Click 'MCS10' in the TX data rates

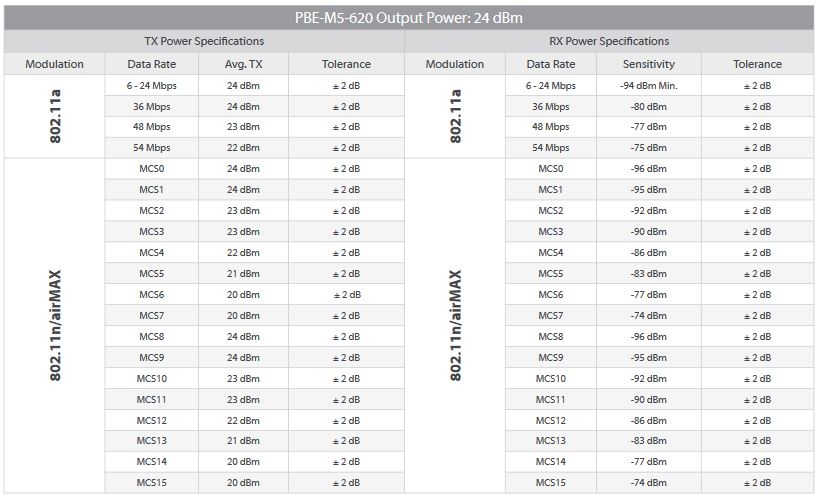(x=151, y=379)
